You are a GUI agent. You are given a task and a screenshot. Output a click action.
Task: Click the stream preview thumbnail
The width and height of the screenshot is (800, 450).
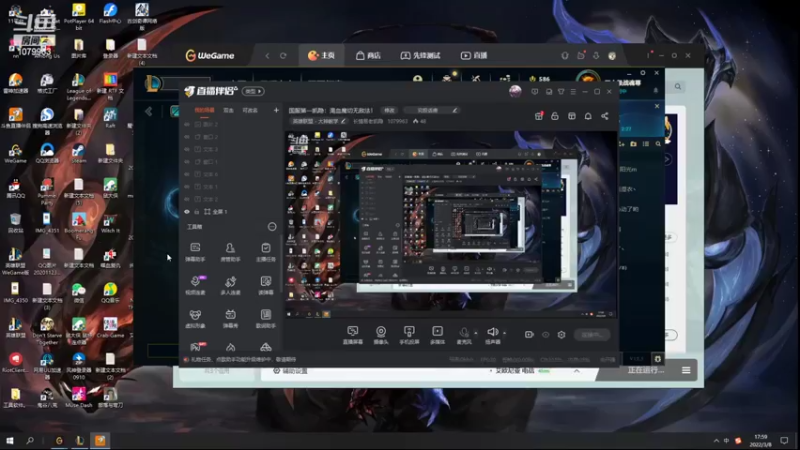pyautogui.click(x=451, y=226)
